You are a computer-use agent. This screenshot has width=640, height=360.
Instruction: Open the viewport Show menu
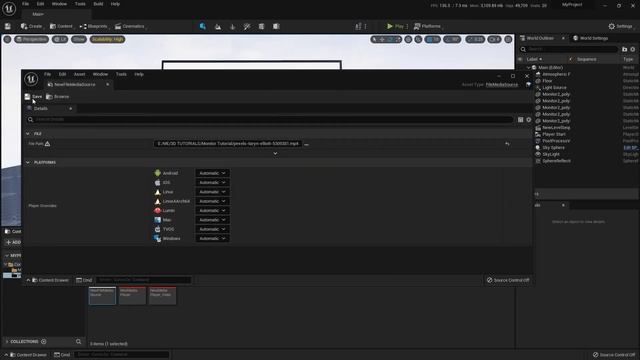[x=79, y=40]
